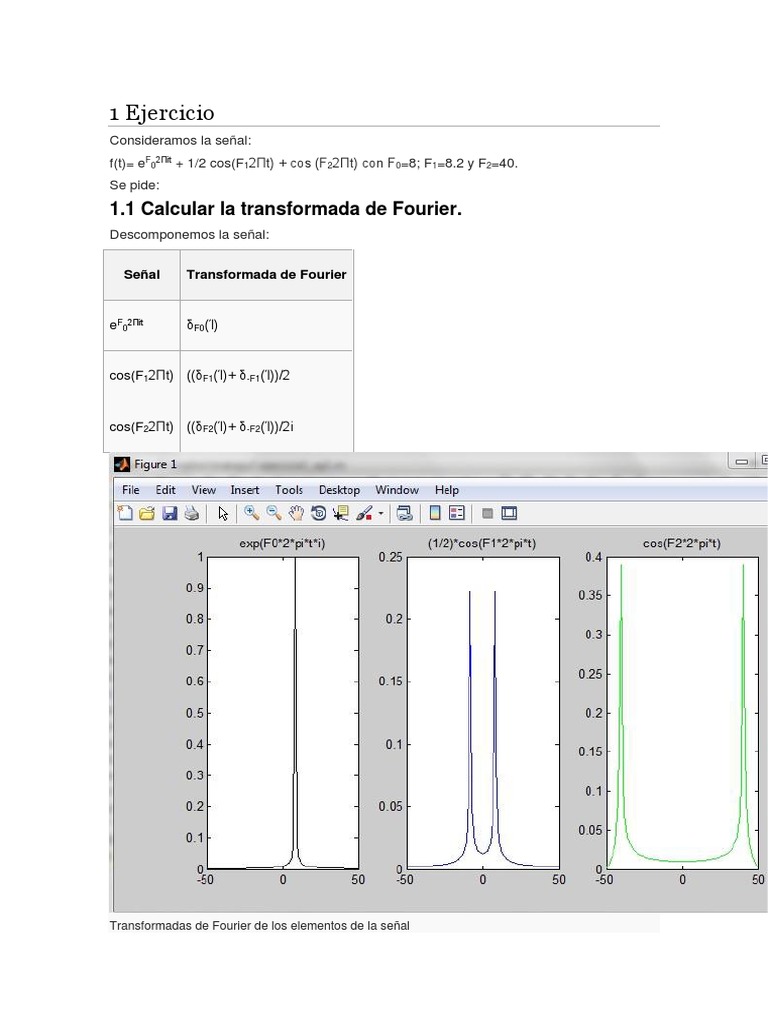768x1024 pixels.
Task: Click the 'Consideramos la señal:' text
Action: [180, 140]
